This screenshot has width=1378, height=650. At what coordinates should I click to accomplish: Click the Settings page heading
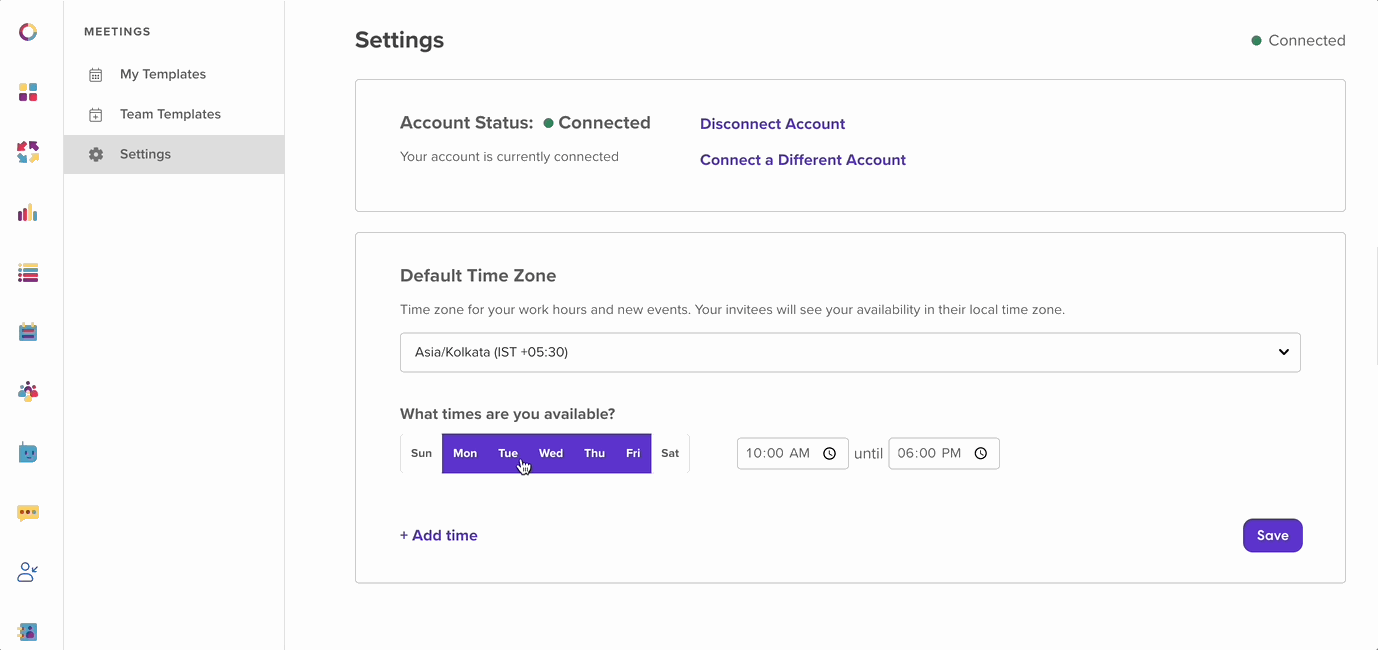(x=399, y=40)
